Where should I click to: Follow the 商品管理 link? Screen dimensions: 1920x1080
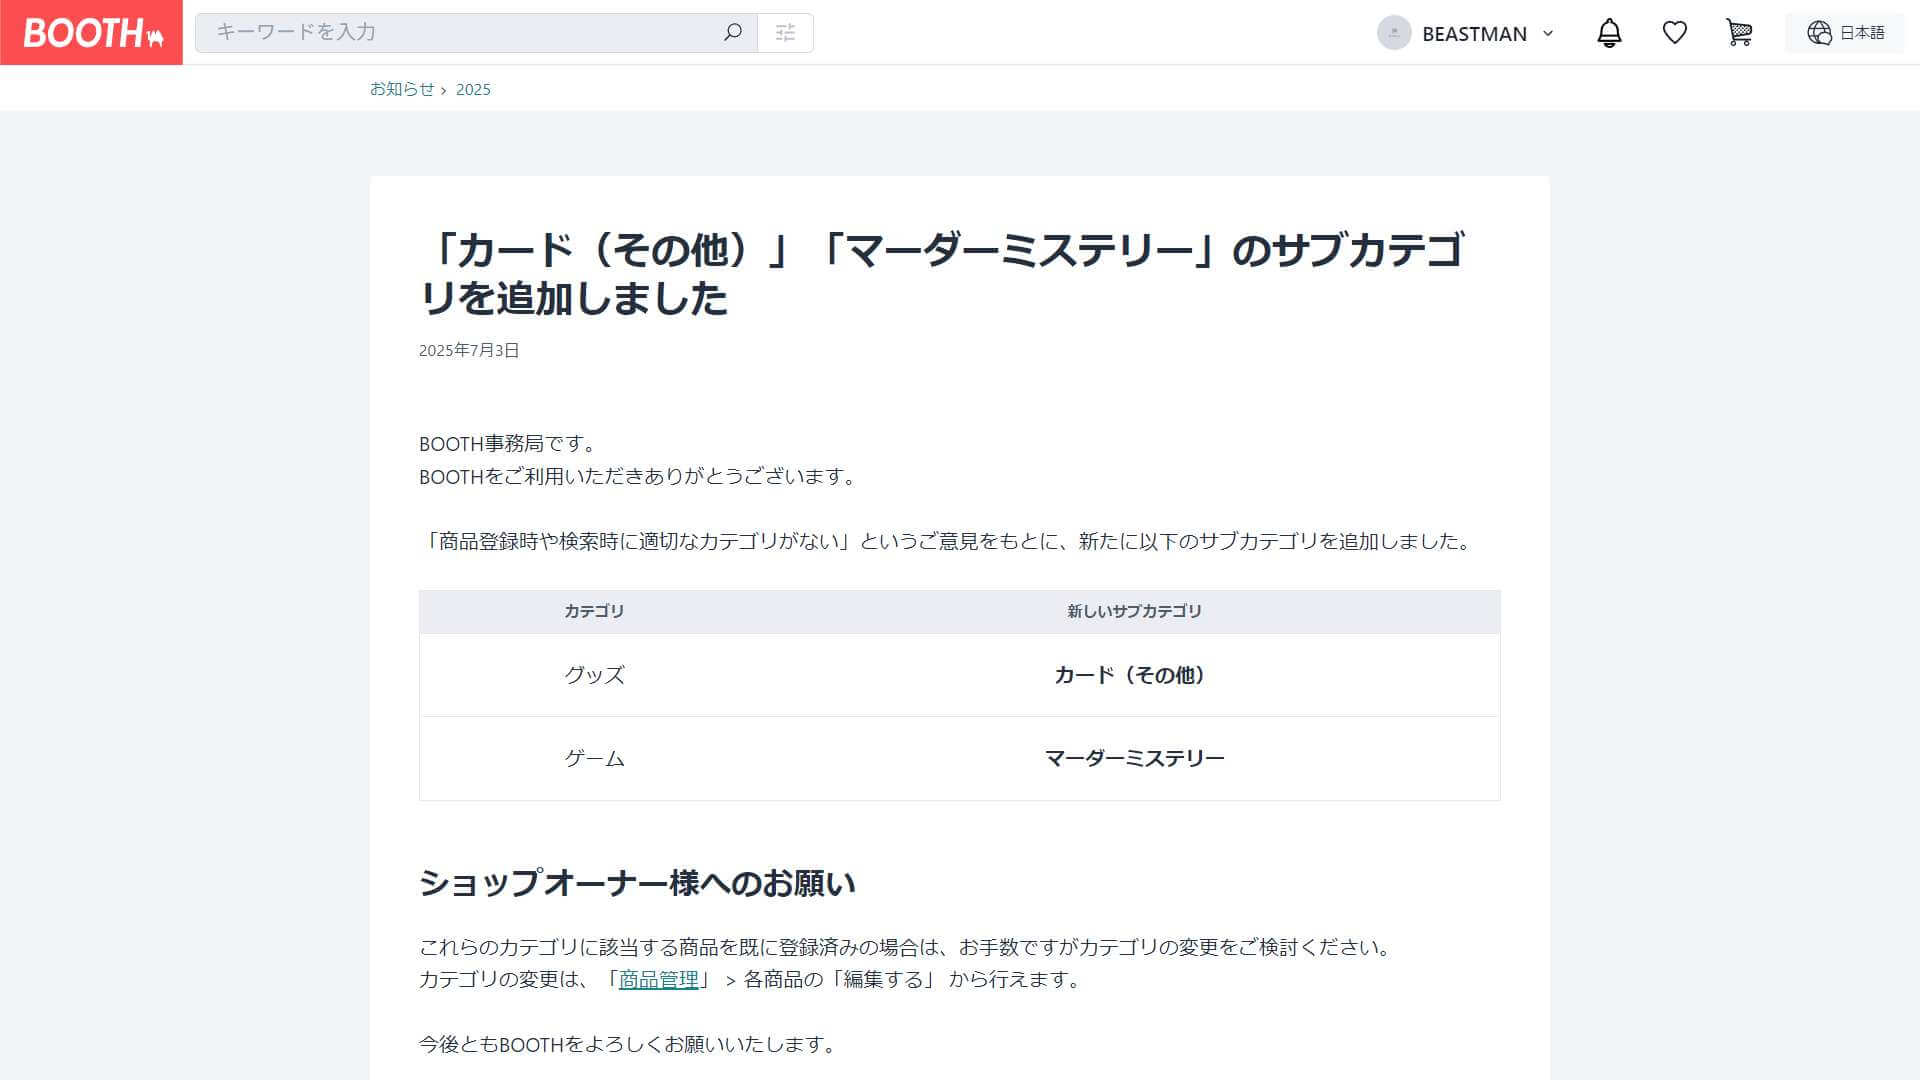658,979
